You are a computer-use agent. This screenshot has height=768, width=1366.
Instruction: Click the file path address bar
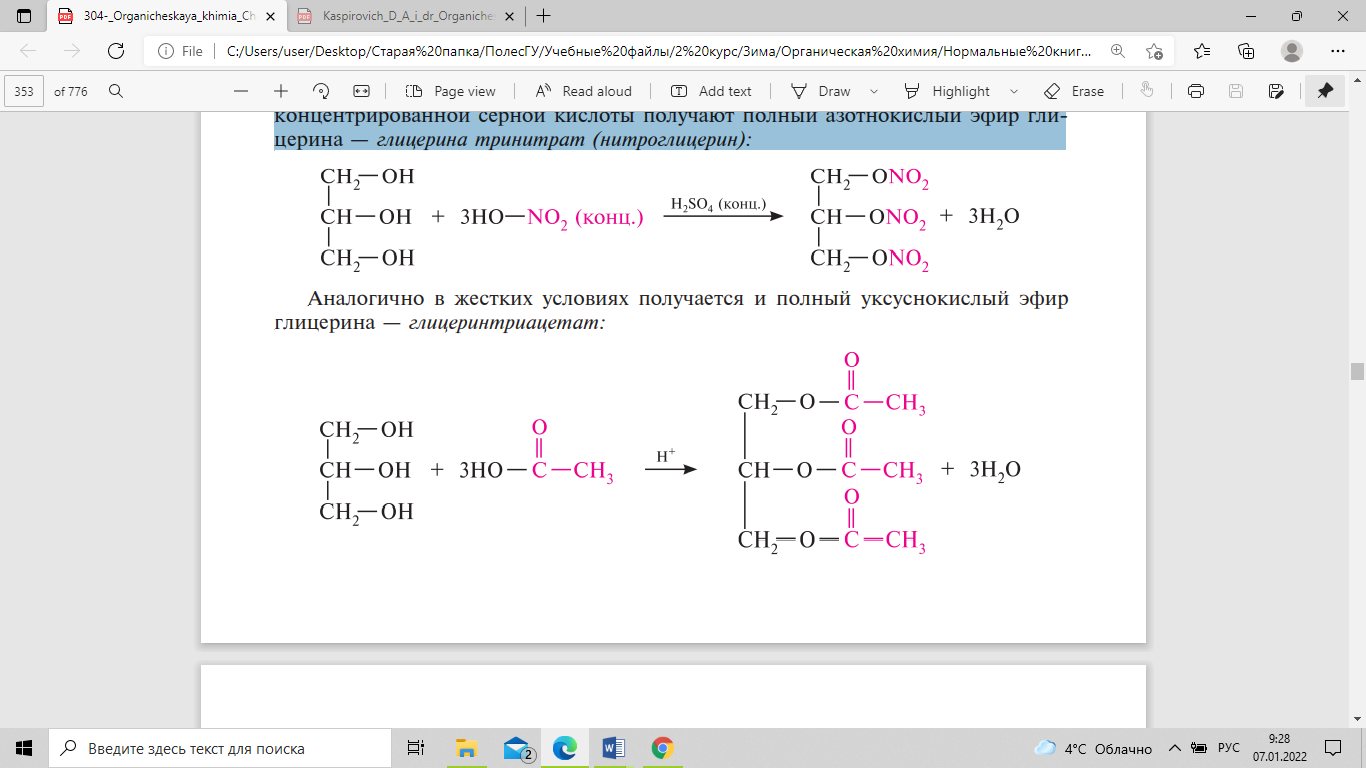660,51
